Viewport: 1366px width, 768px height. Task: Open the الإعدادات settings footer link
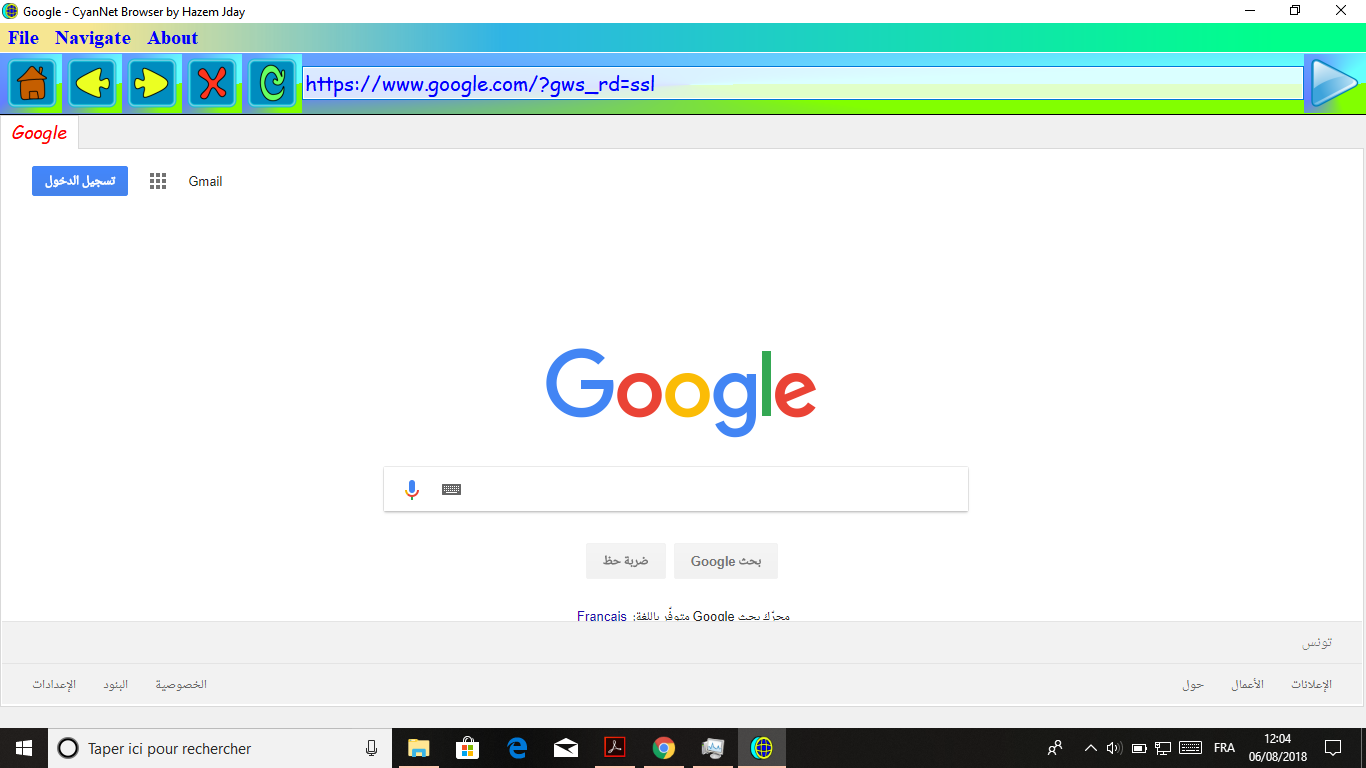[x=54, y=685]
